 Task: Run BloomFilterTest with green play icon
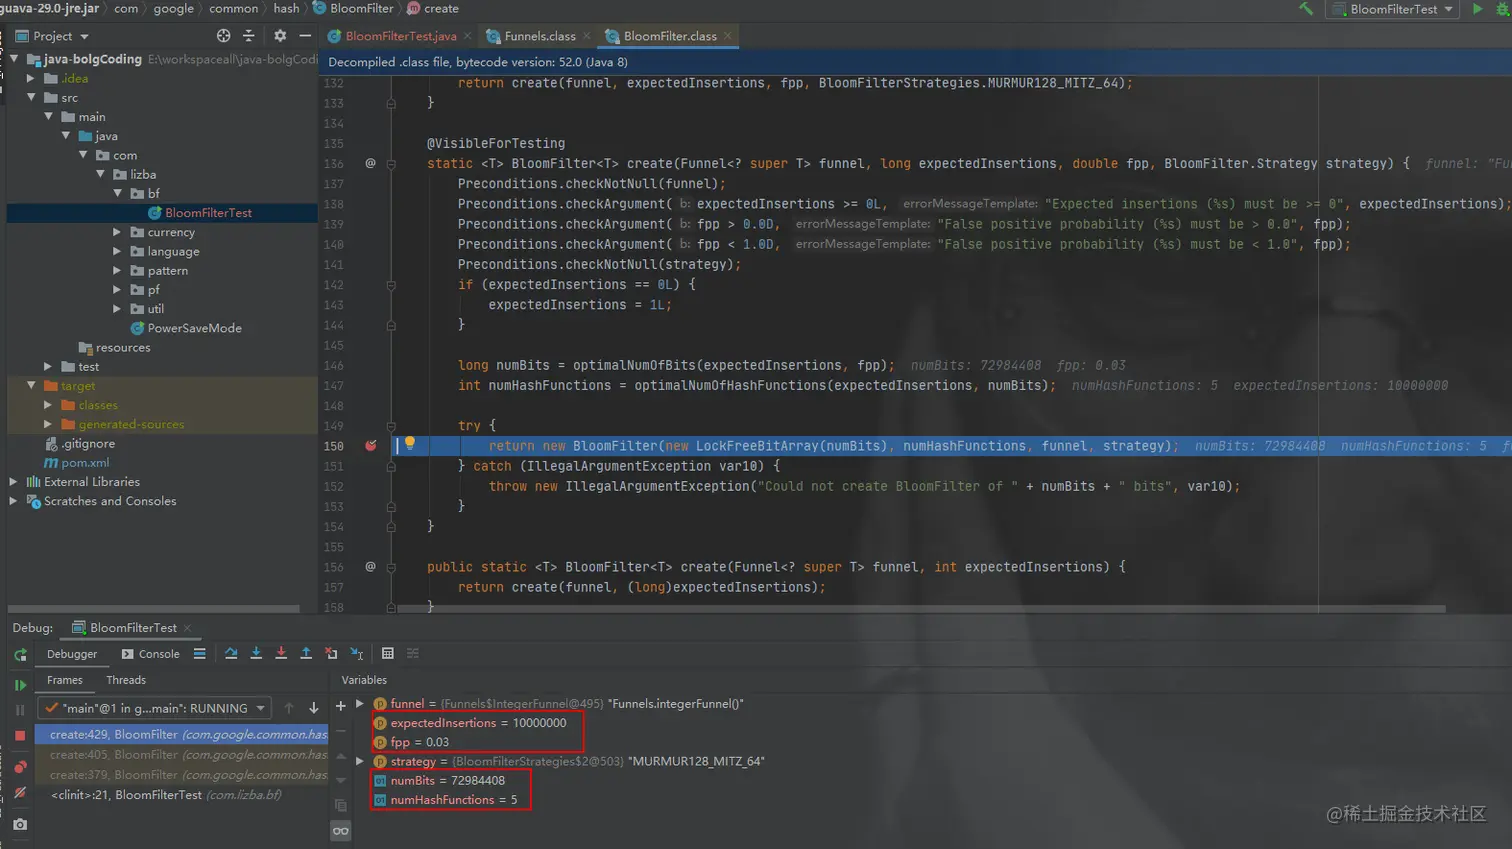coord(1478,9)
